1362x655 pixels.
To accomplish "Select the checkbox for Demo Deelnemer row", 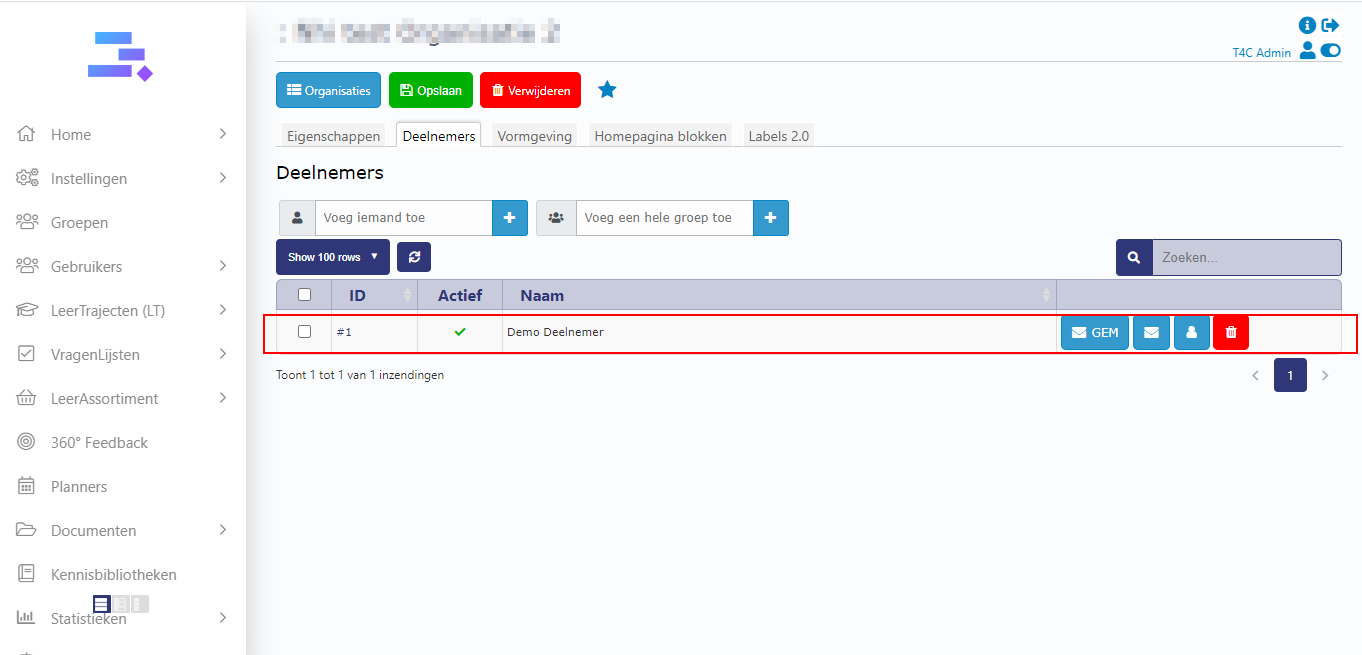I will tap(305, 332).
